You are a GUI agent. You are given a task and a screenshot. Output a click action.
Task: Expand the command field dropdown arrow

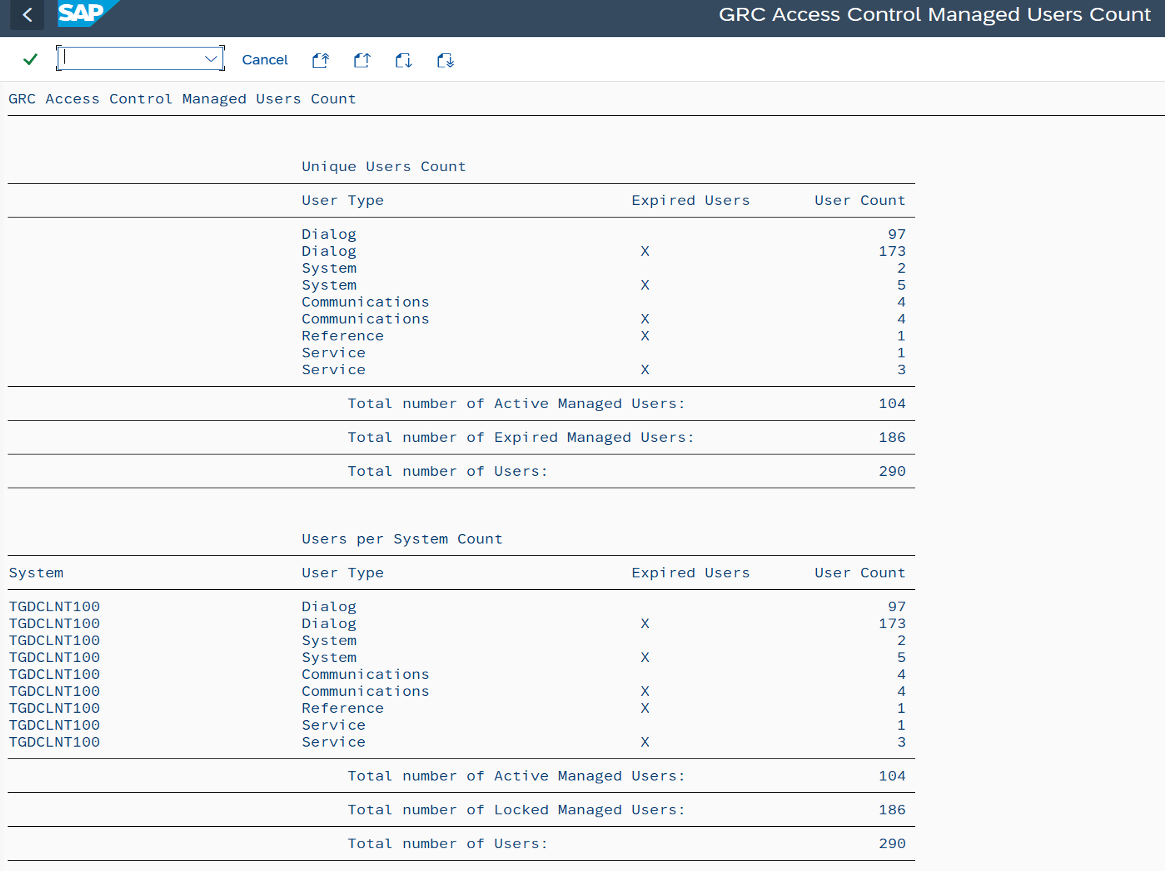point(211,59)
